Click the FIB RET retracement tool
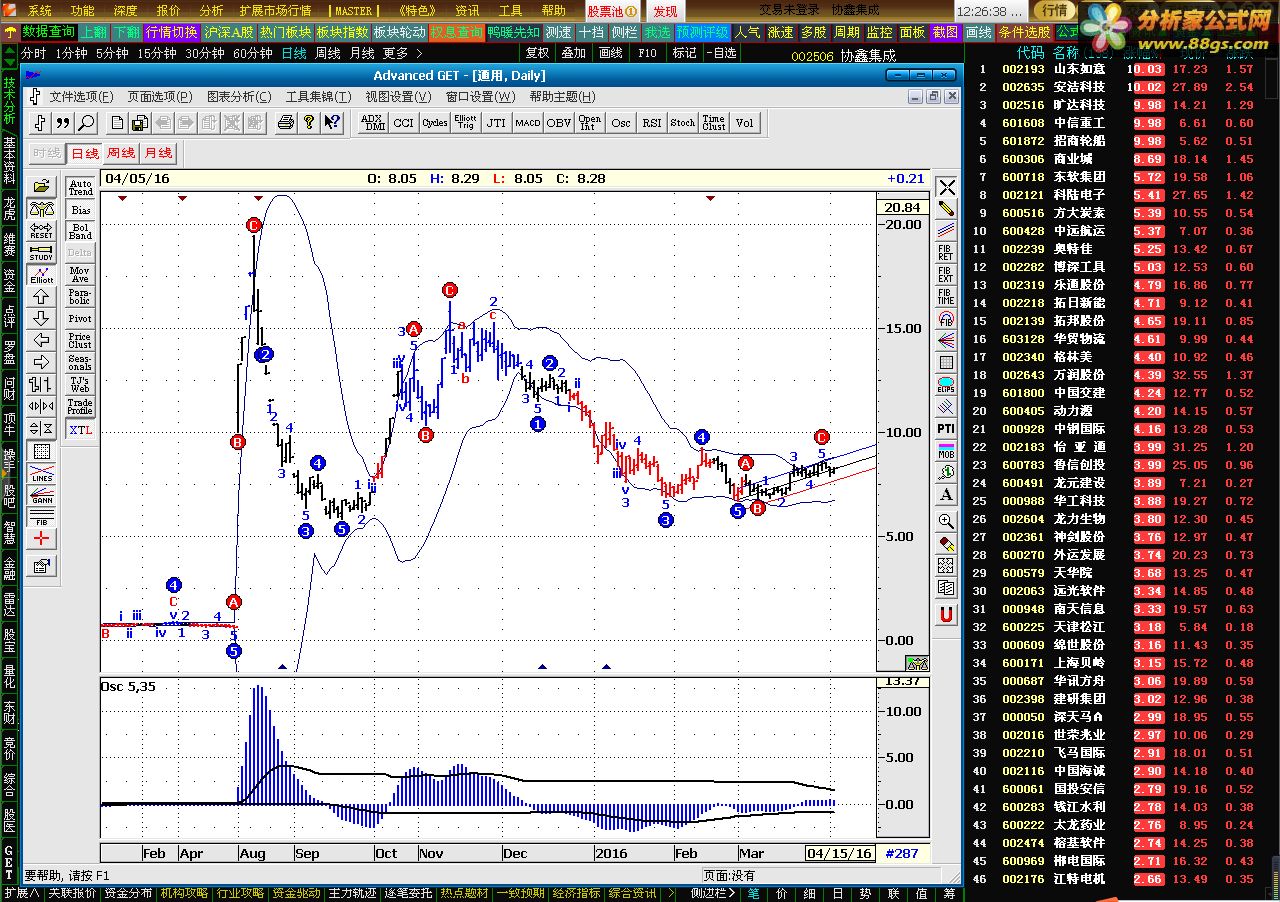Screen dimensions: 1280x902 946,253
